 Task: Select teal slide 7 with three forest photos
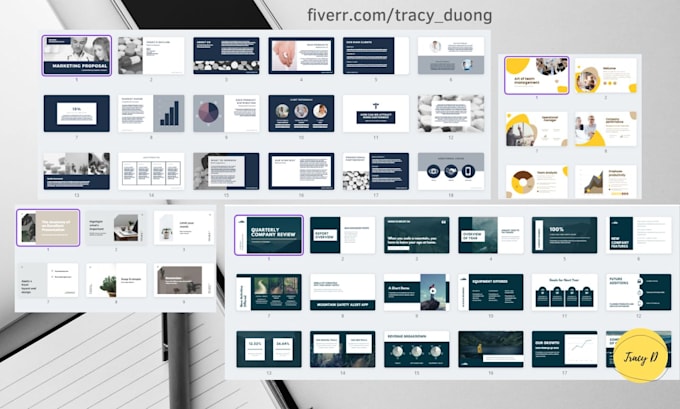(x=269, y=292)
